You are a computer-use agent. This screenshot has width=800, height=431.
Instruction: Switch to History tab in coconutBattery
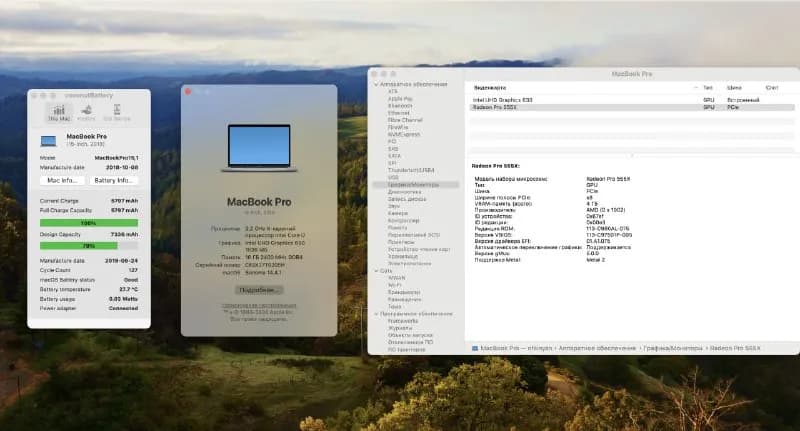(86, 112)
